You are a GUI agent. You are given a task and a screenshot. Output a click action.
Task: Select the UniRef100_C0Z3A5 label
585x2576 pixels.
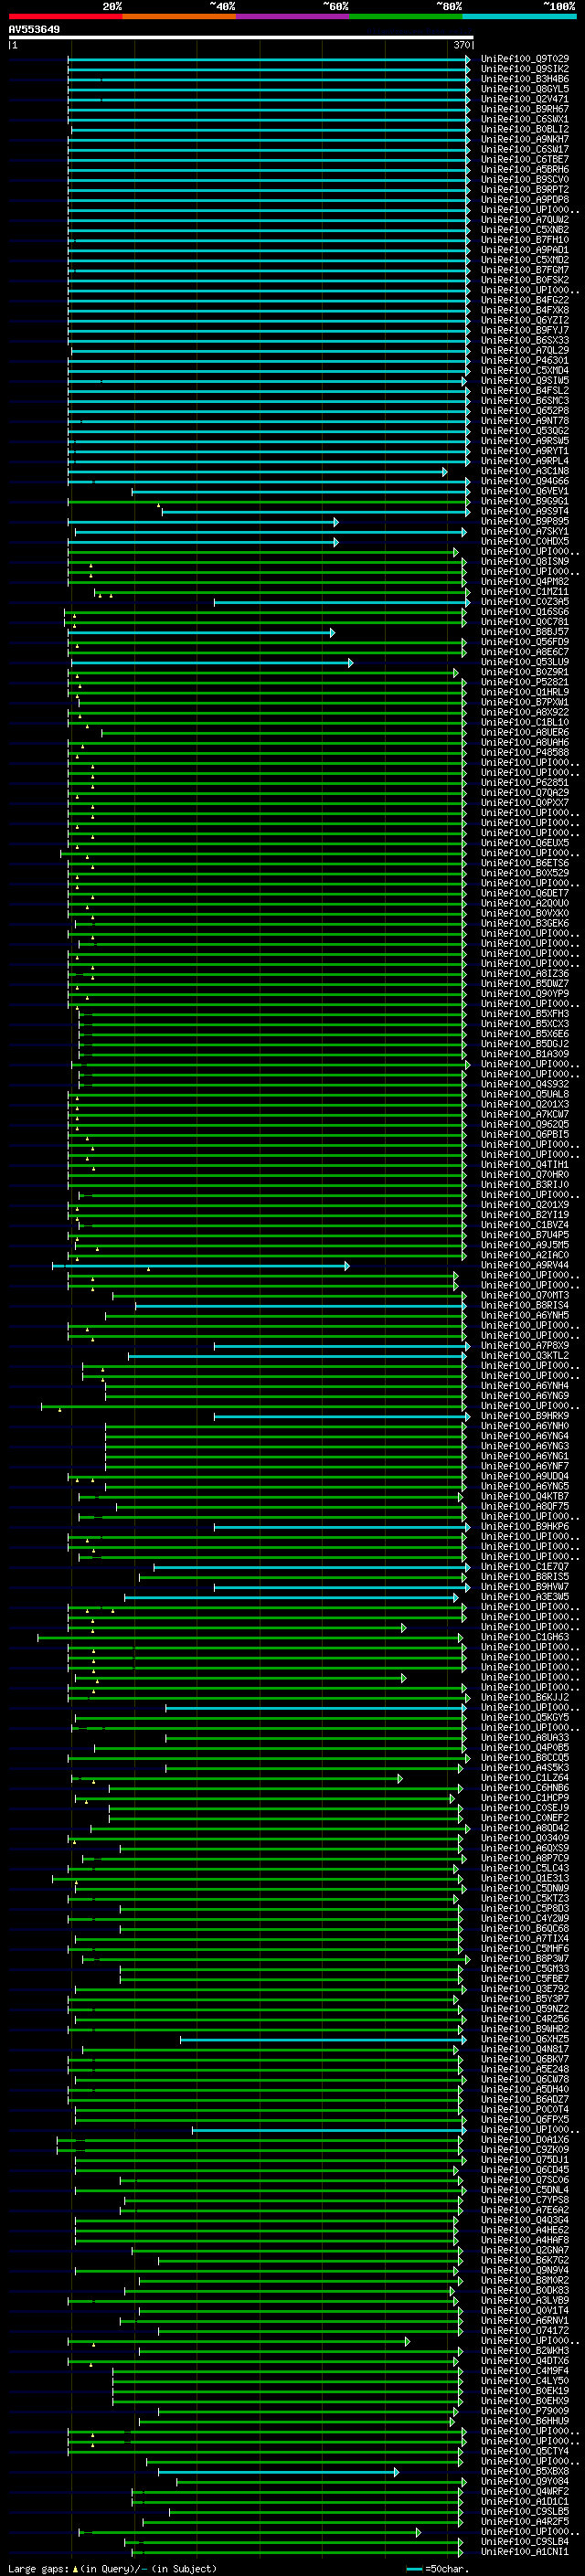525,602
